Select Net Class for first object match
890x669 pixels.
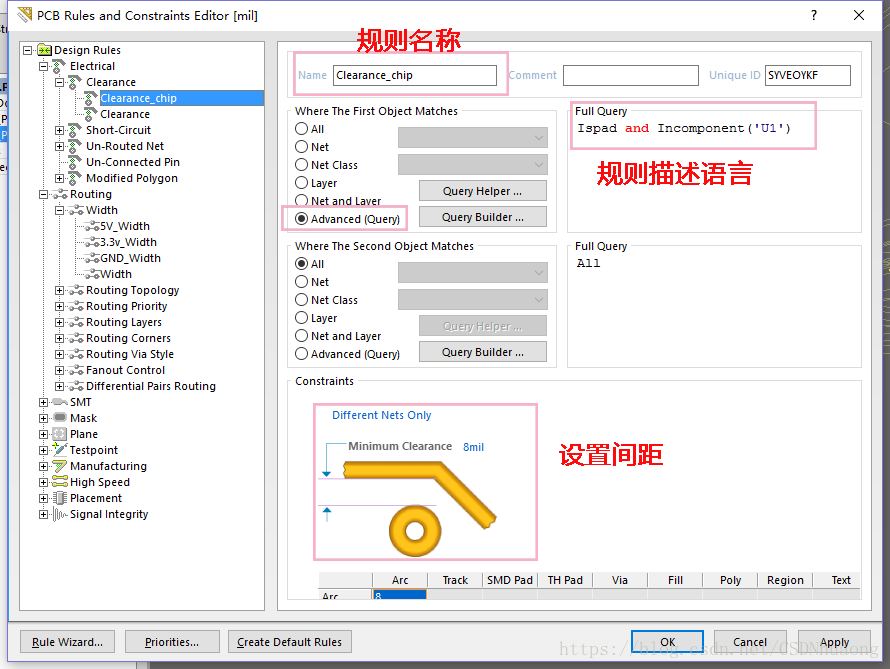[302, 165]
